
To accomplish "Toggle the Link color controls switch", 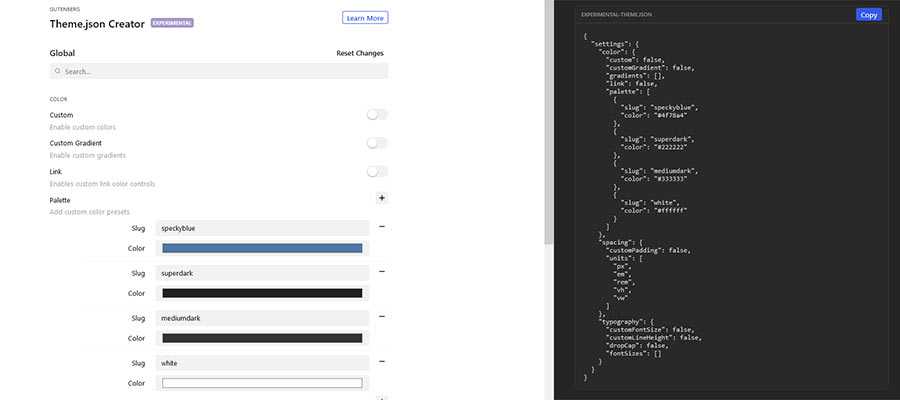I will point(376,171).
